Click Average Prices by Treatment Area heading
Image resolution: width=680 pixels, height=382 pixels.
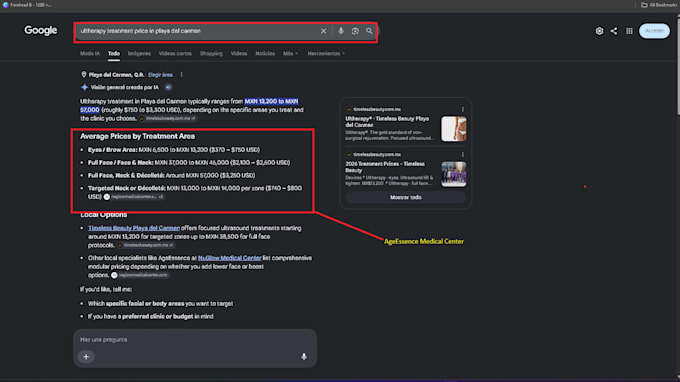tap(137, 136)
